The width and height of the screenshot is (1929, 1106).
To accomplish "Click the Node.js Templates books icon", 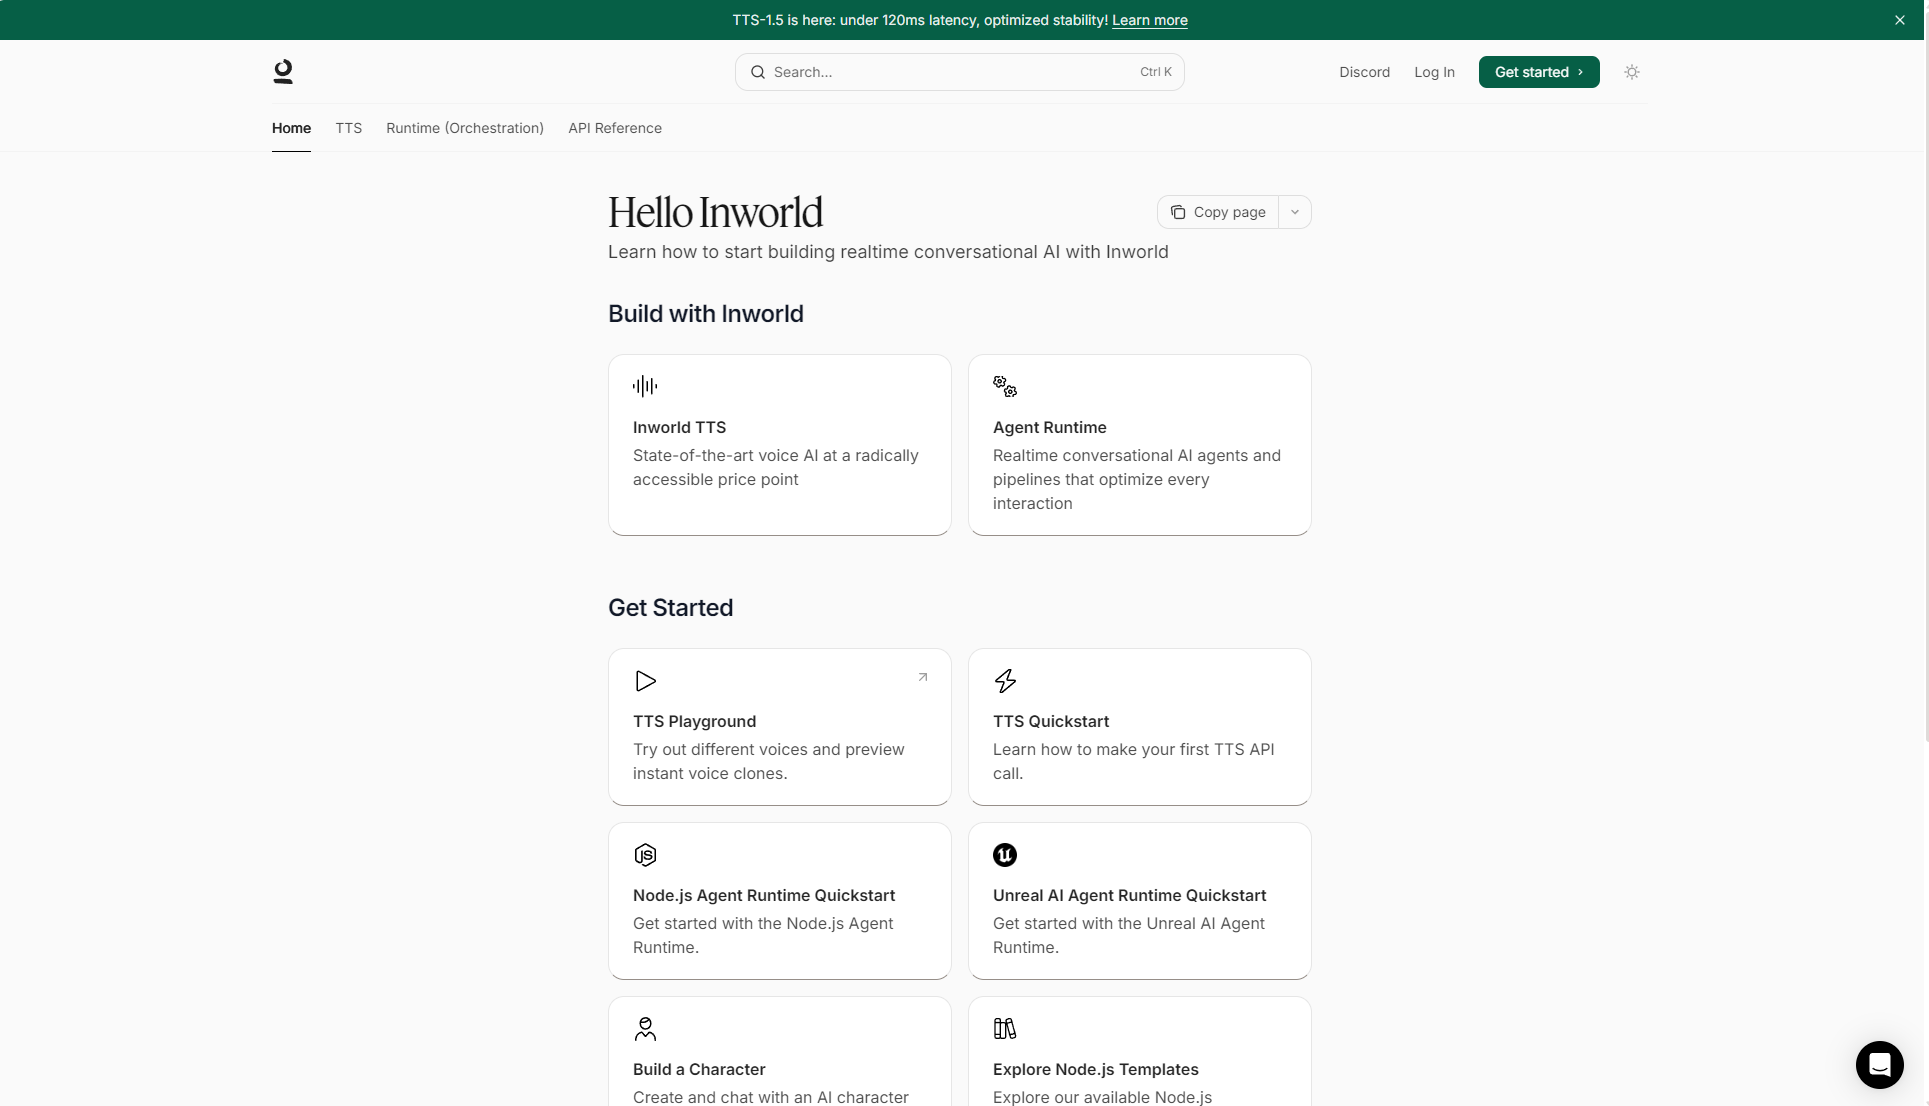I will (x=1005, y=1029).
